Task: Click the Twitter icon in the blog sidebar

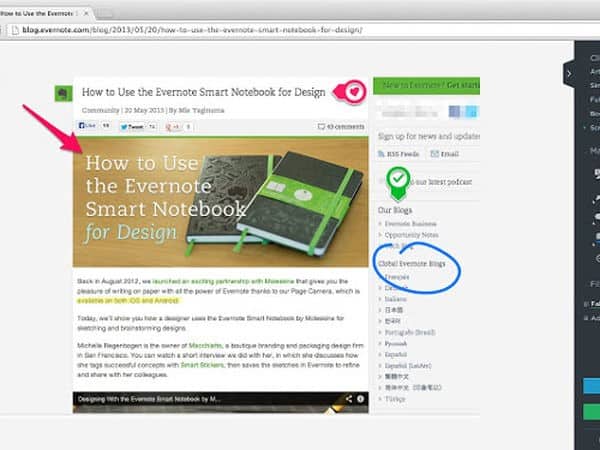Action: tap(472, 111)
